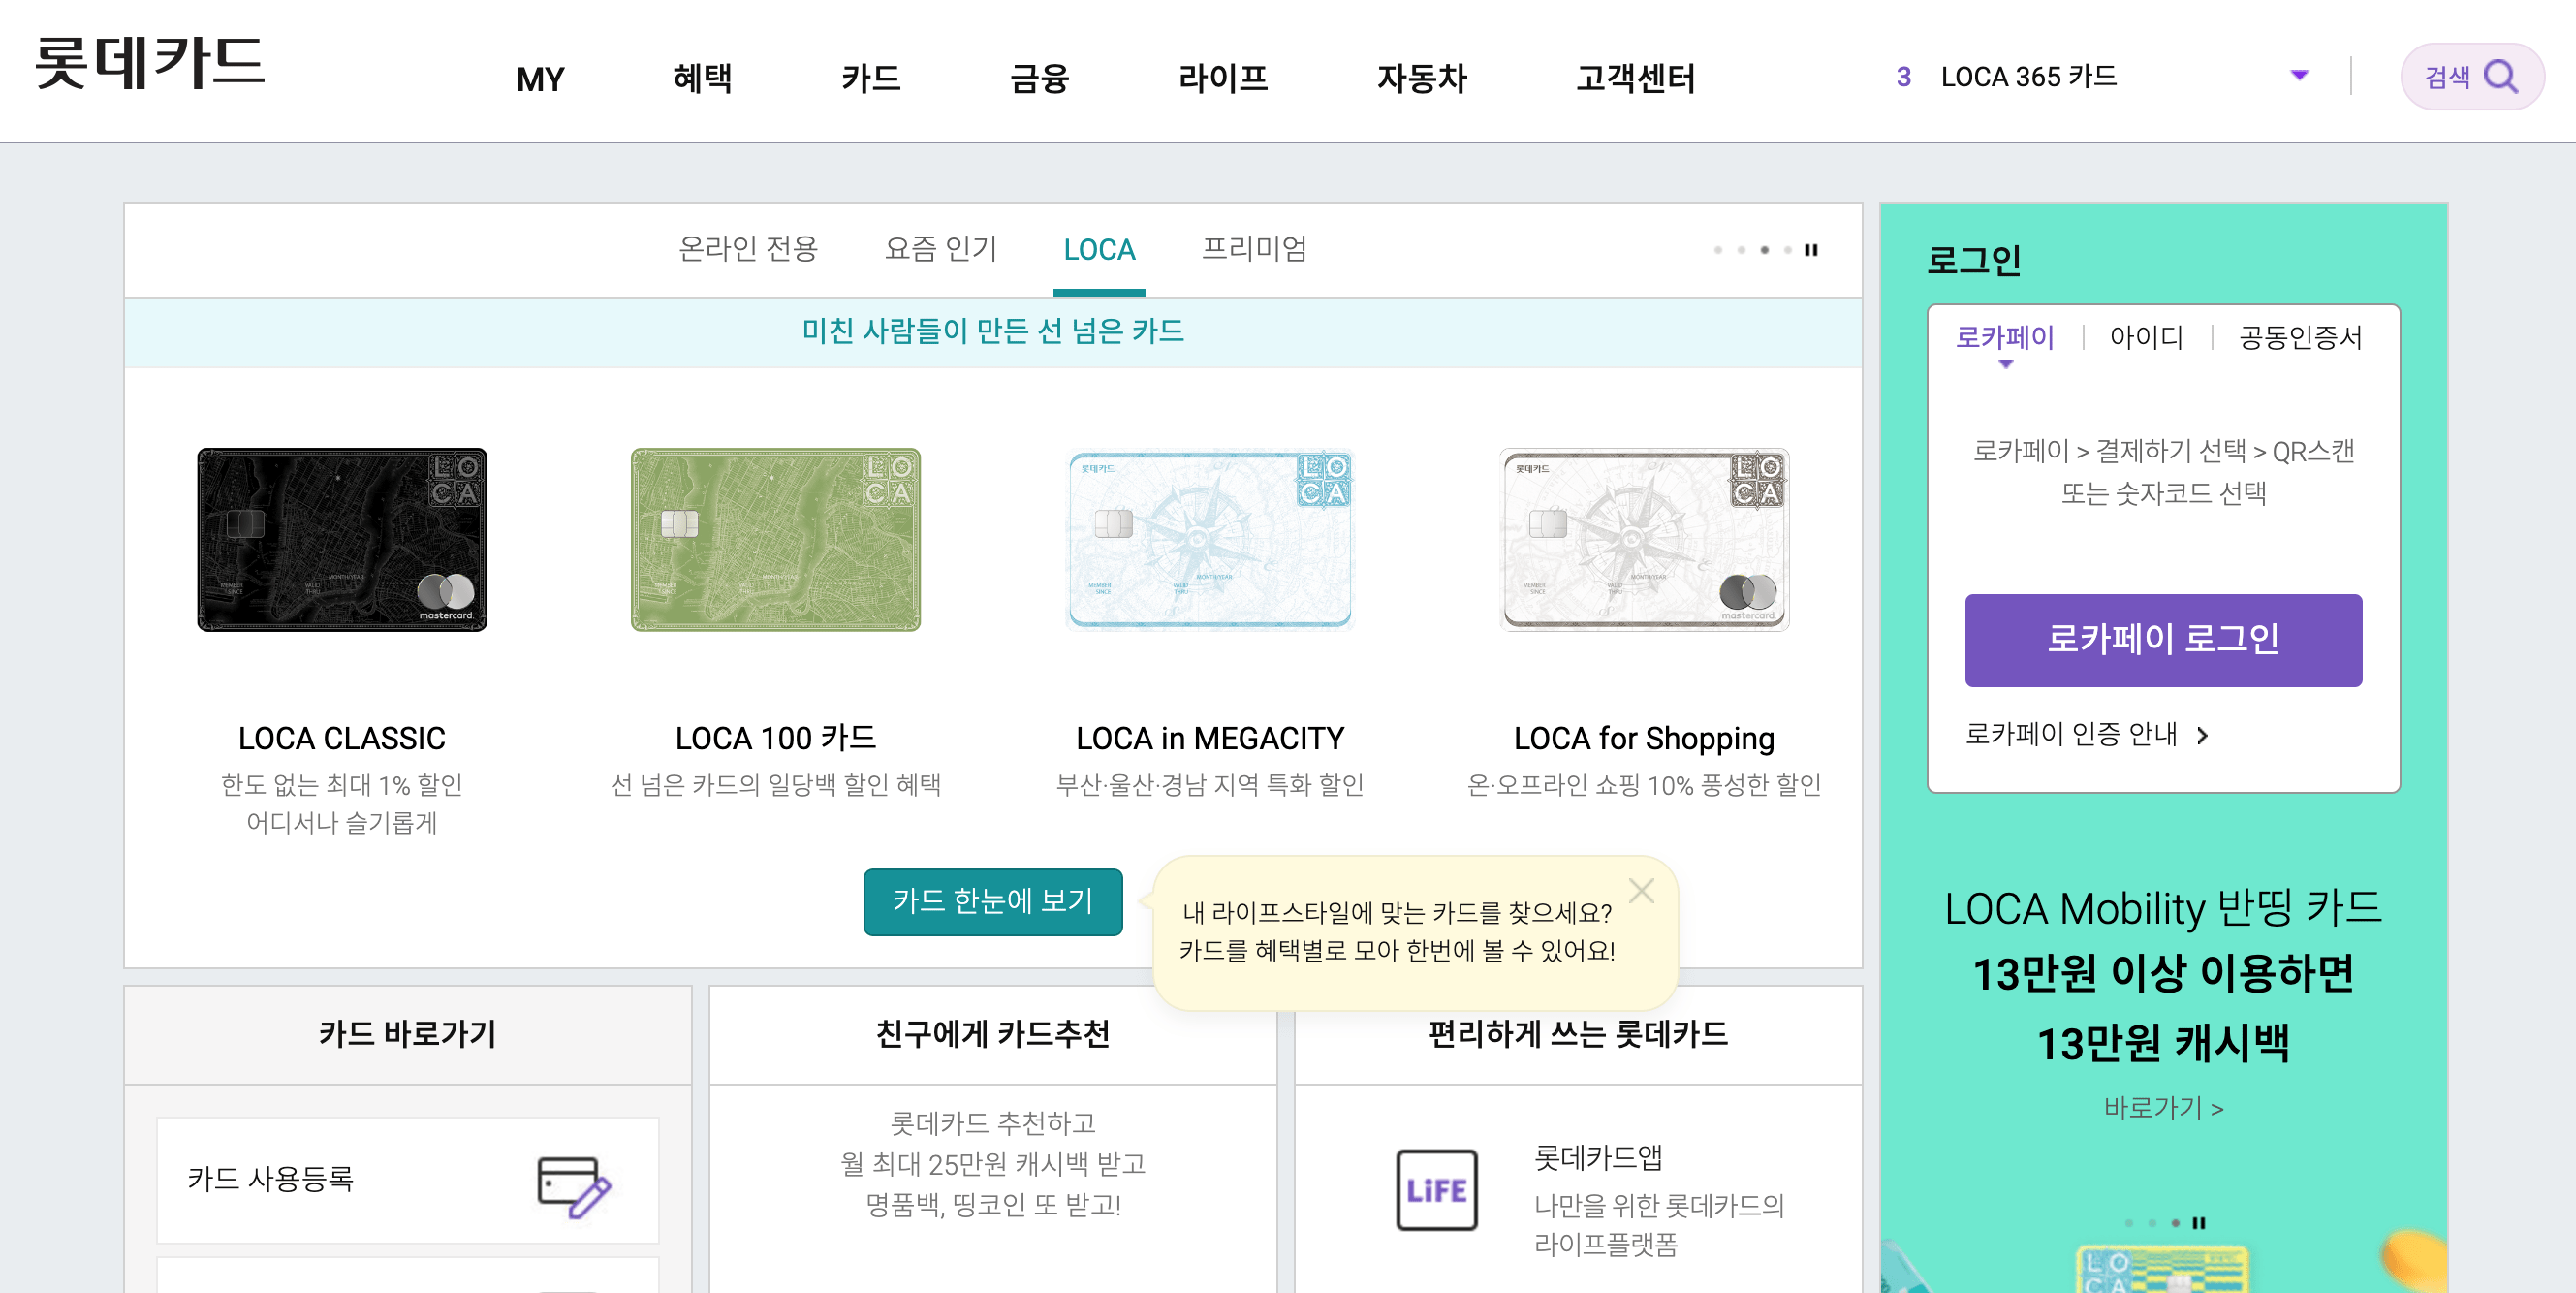Open the LOCA in MEGACITY card image

point(1210,539)
